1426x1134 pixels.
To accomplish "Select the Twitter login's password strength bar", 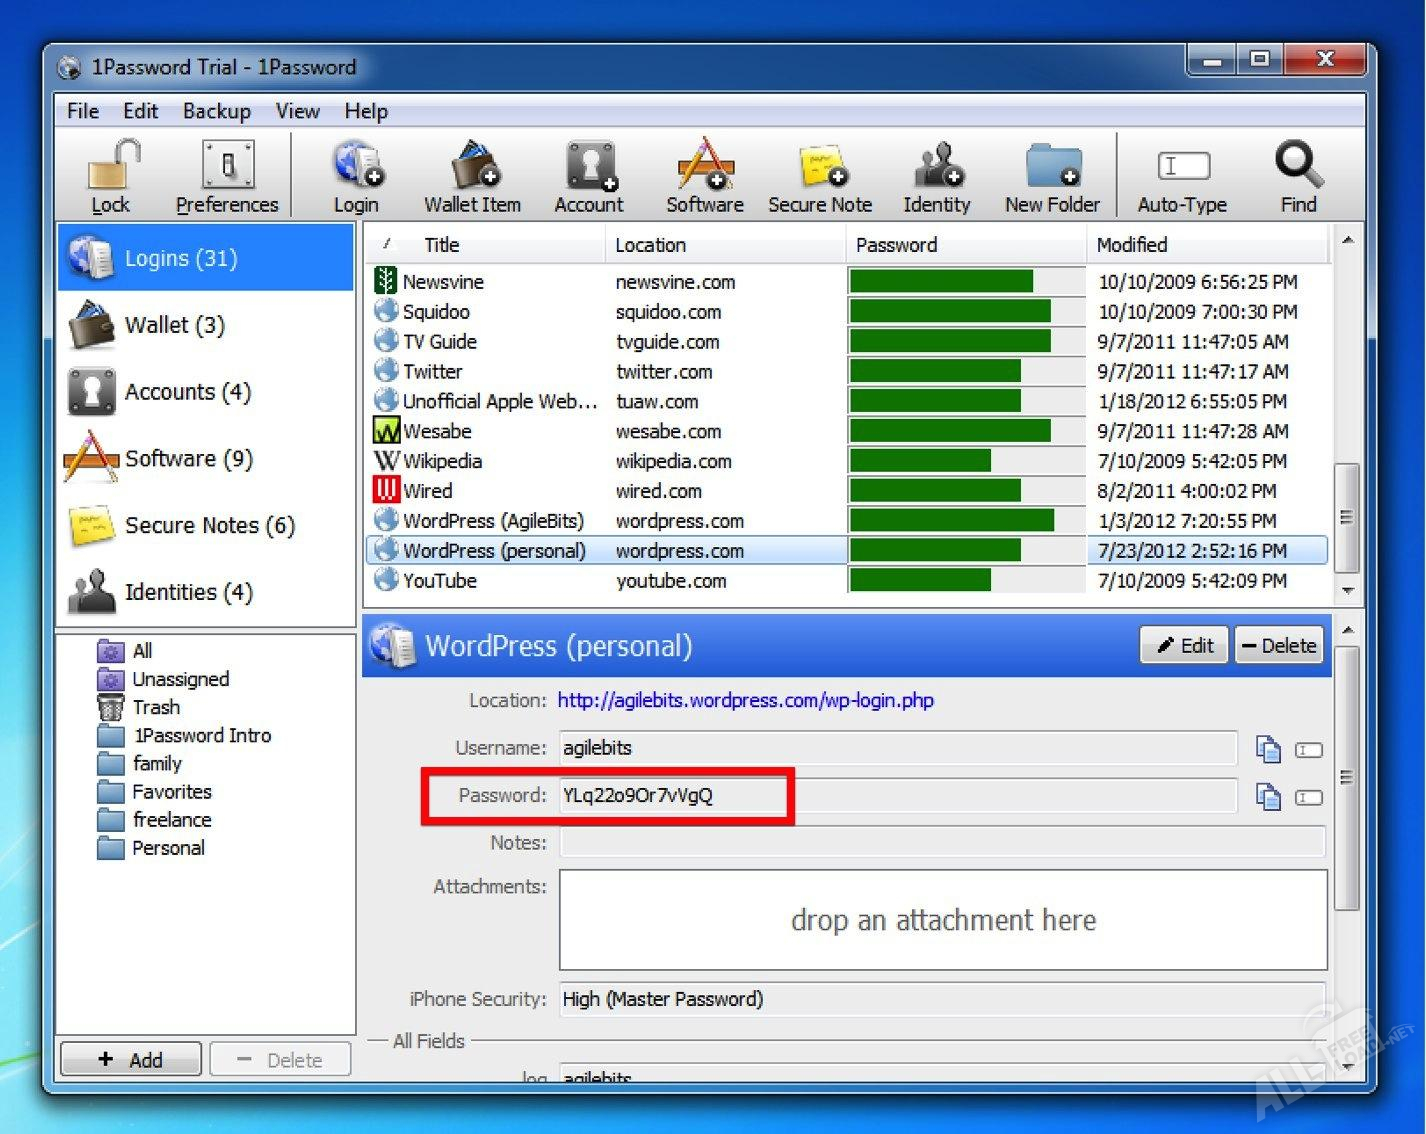I will coord(935,372).
